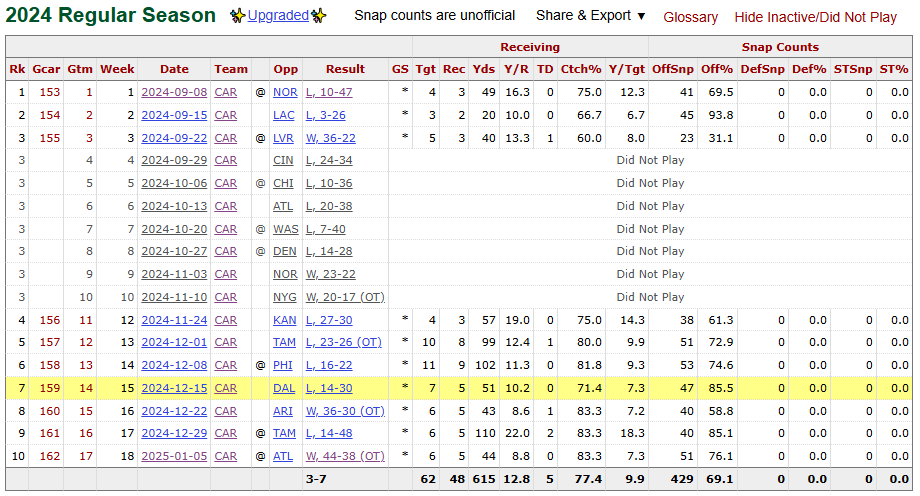
Task: Open box score L, 23-26 (OT)
Action: (x=343, y=342)
